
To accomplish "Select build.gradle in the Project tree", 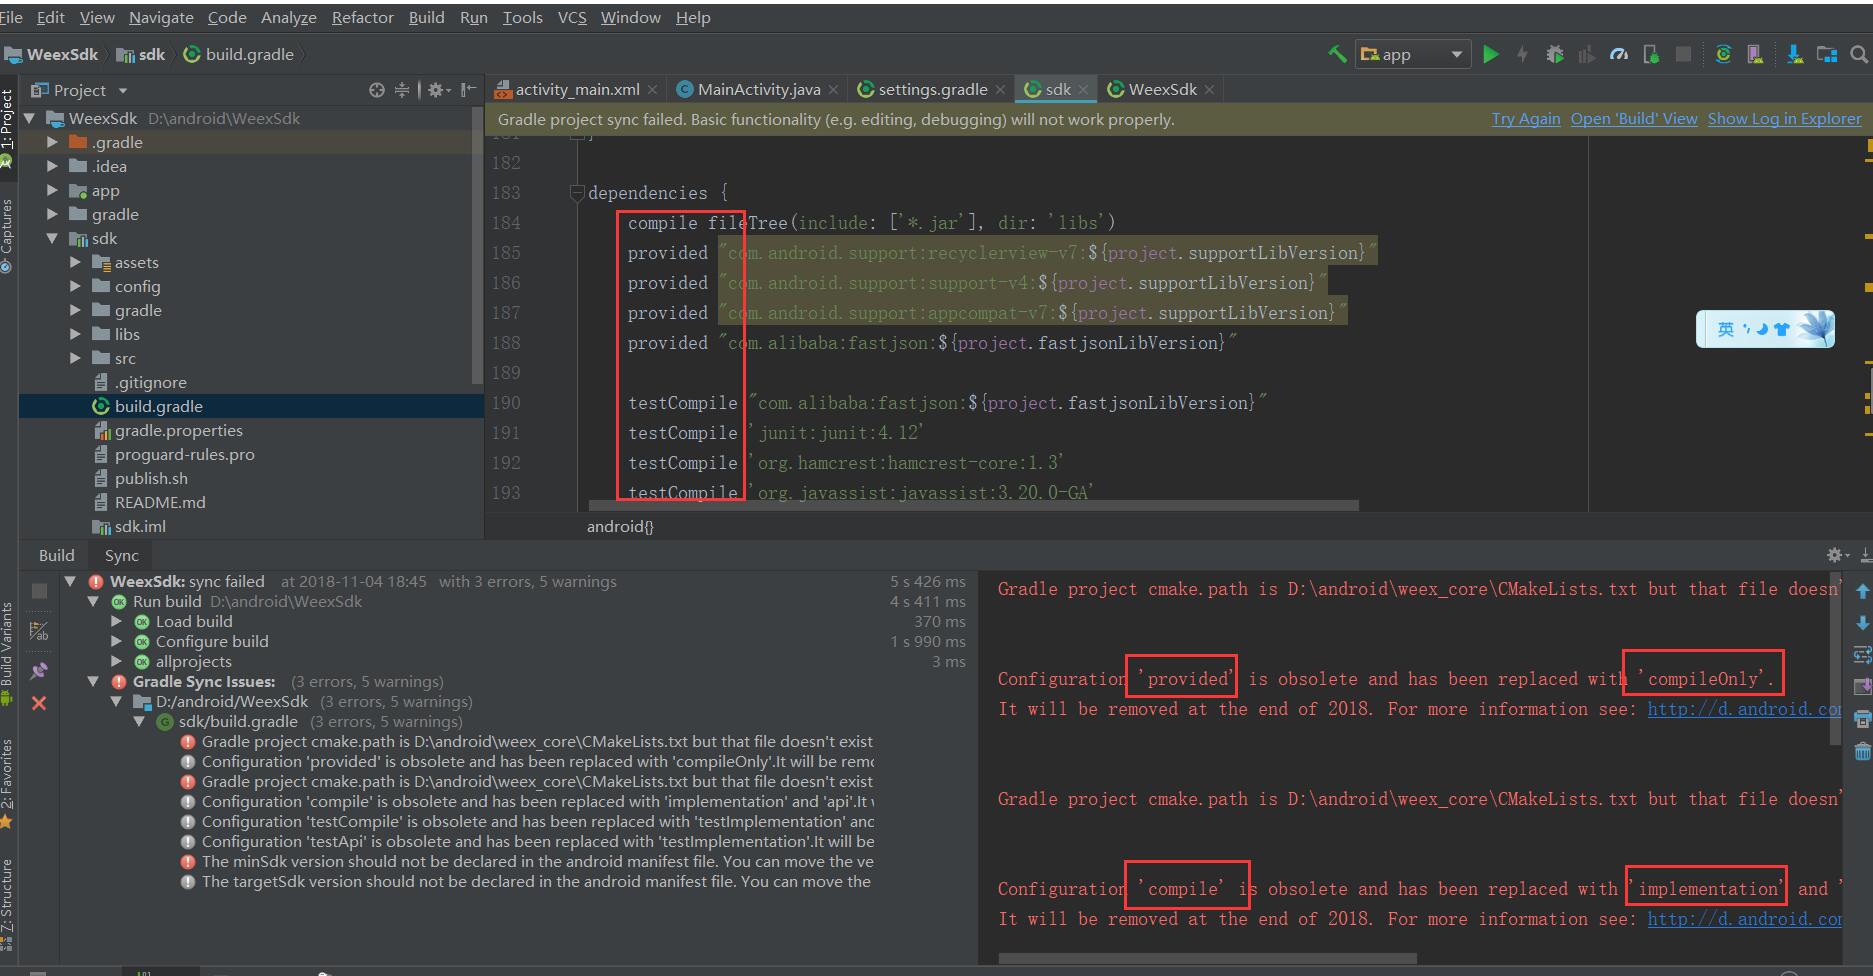I will pos(157,406).
